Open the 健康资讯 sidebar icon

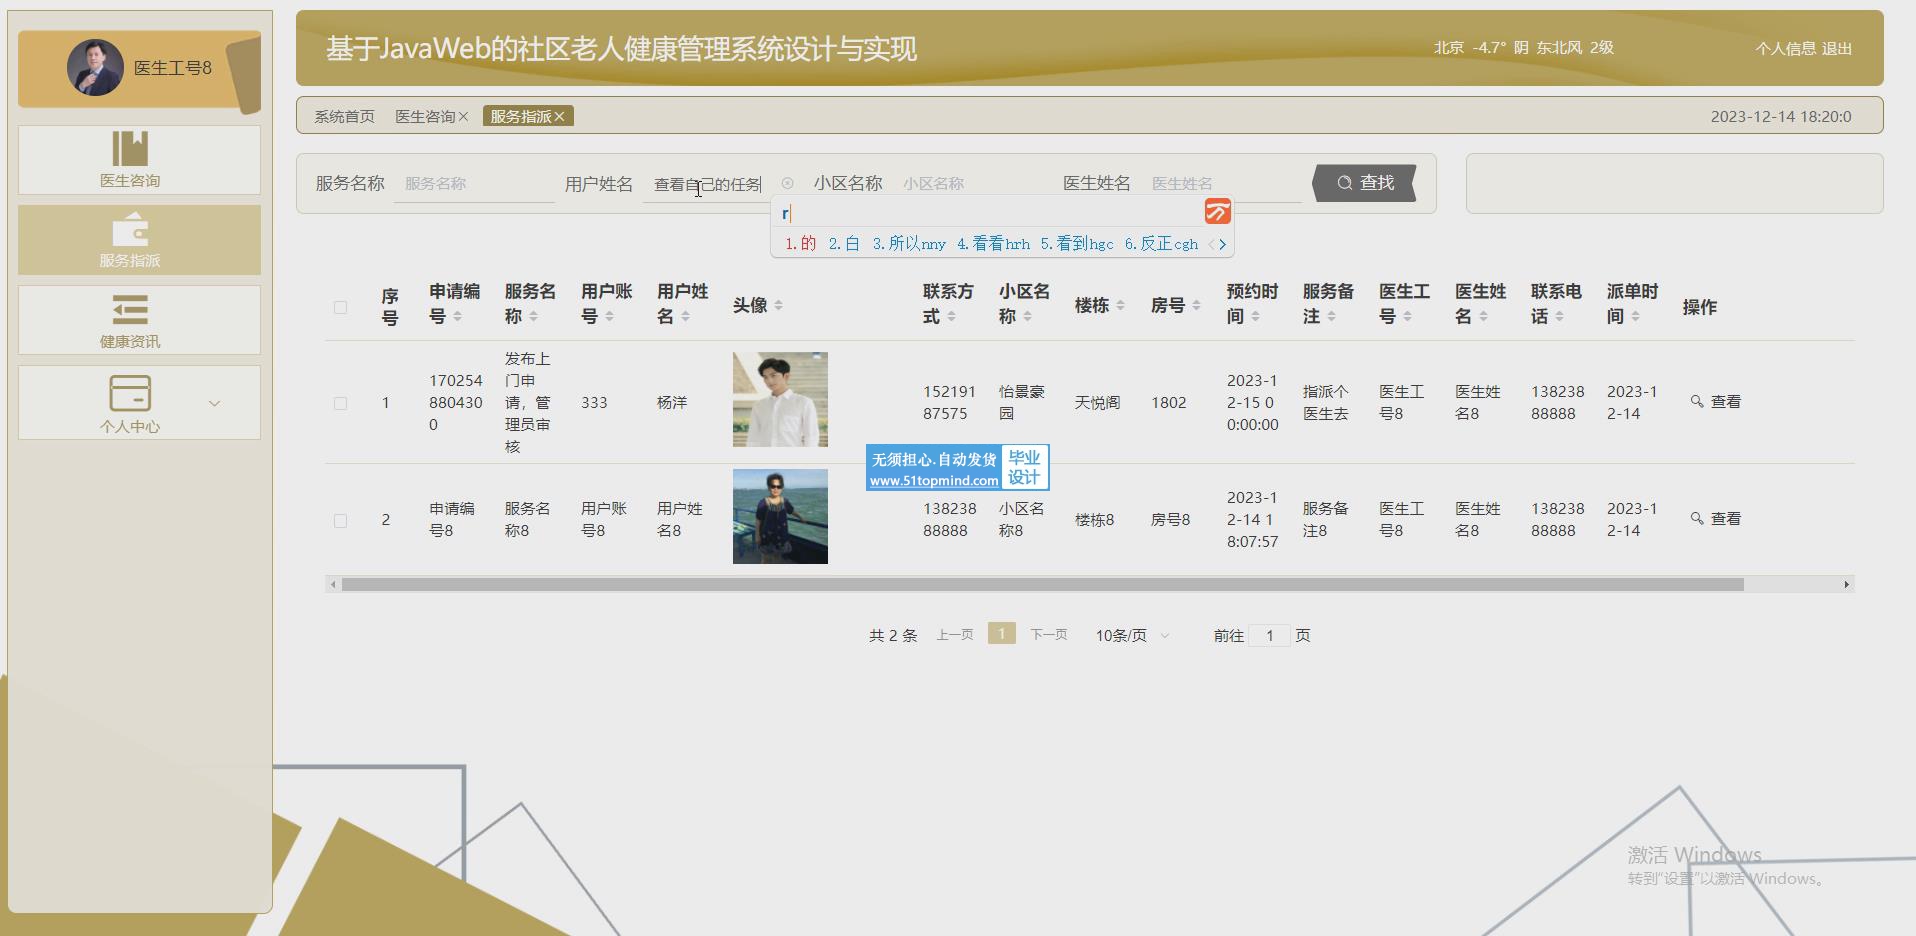(x=130, y=310)
